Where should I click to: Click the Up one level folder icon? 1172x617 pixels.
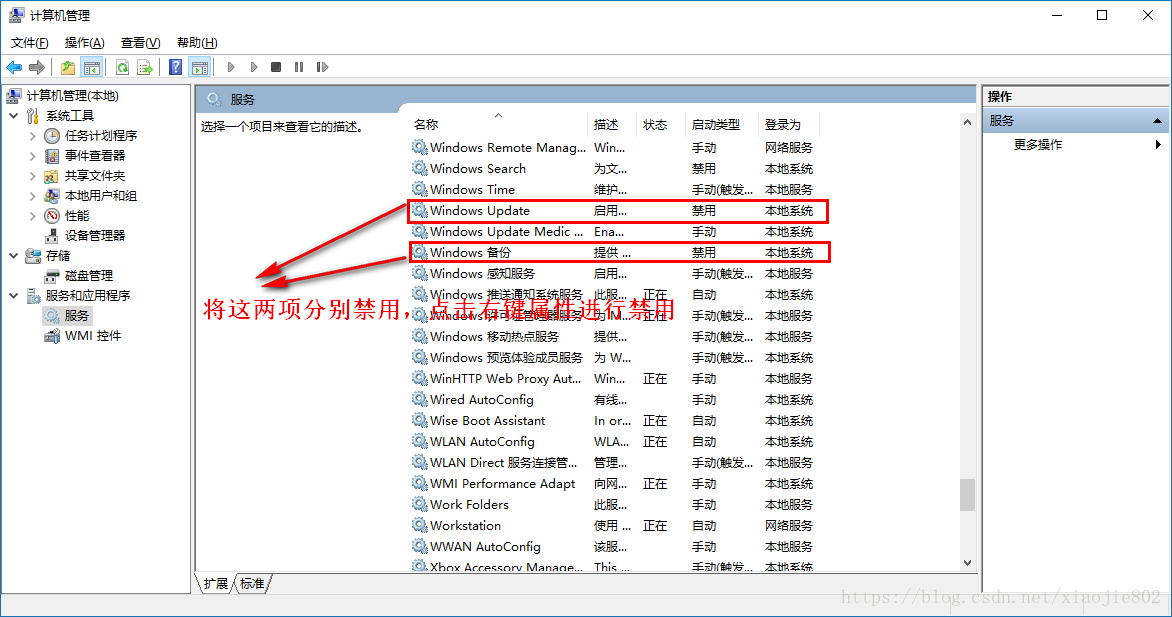(x=68, y=67)
